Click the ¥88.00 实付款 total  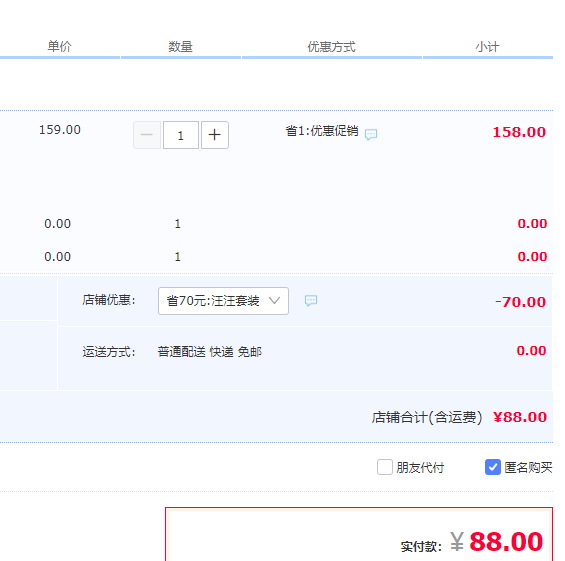pyautogui.click(x=497, y=542)
